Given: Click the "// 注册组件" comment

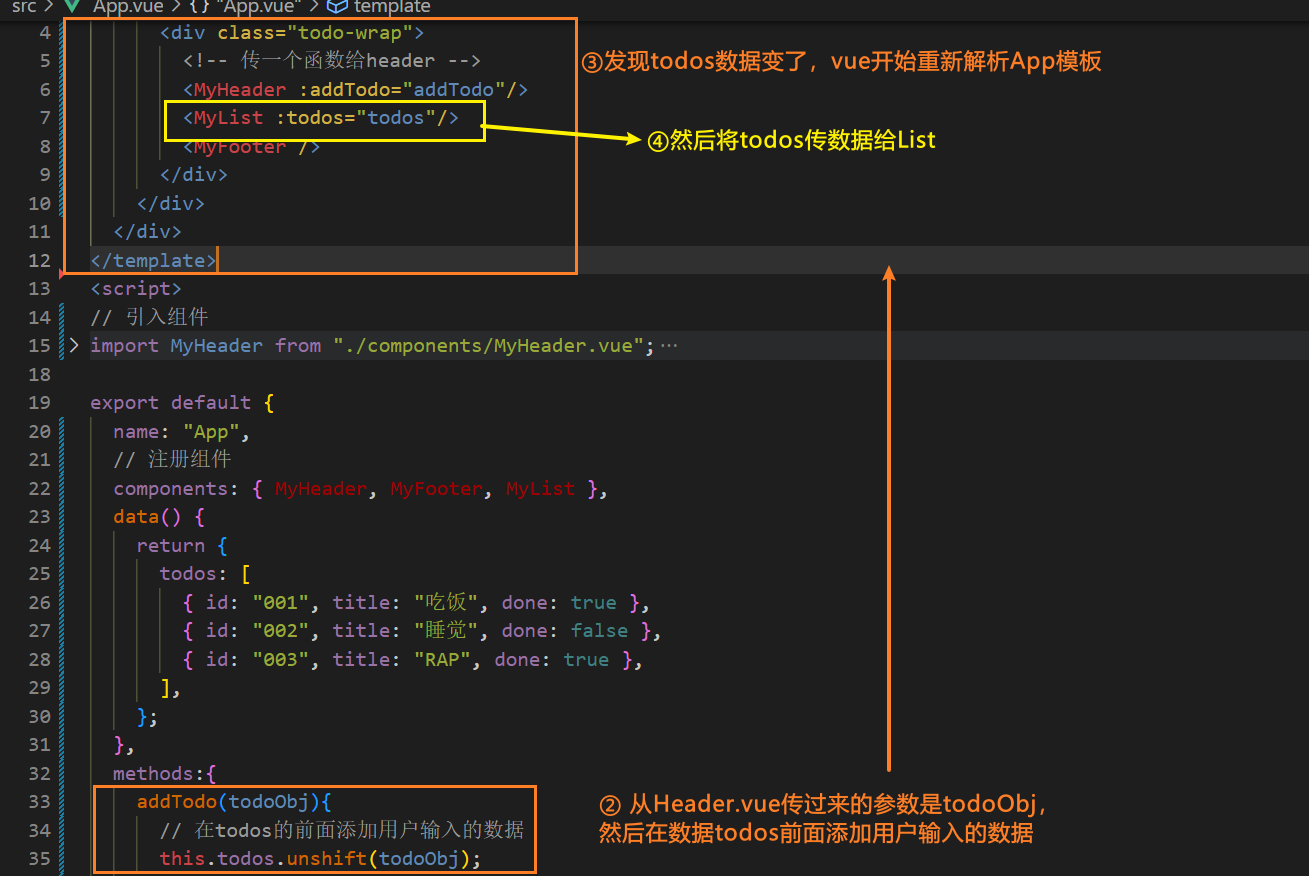Looking at the screenshot, I should (172, 460).
